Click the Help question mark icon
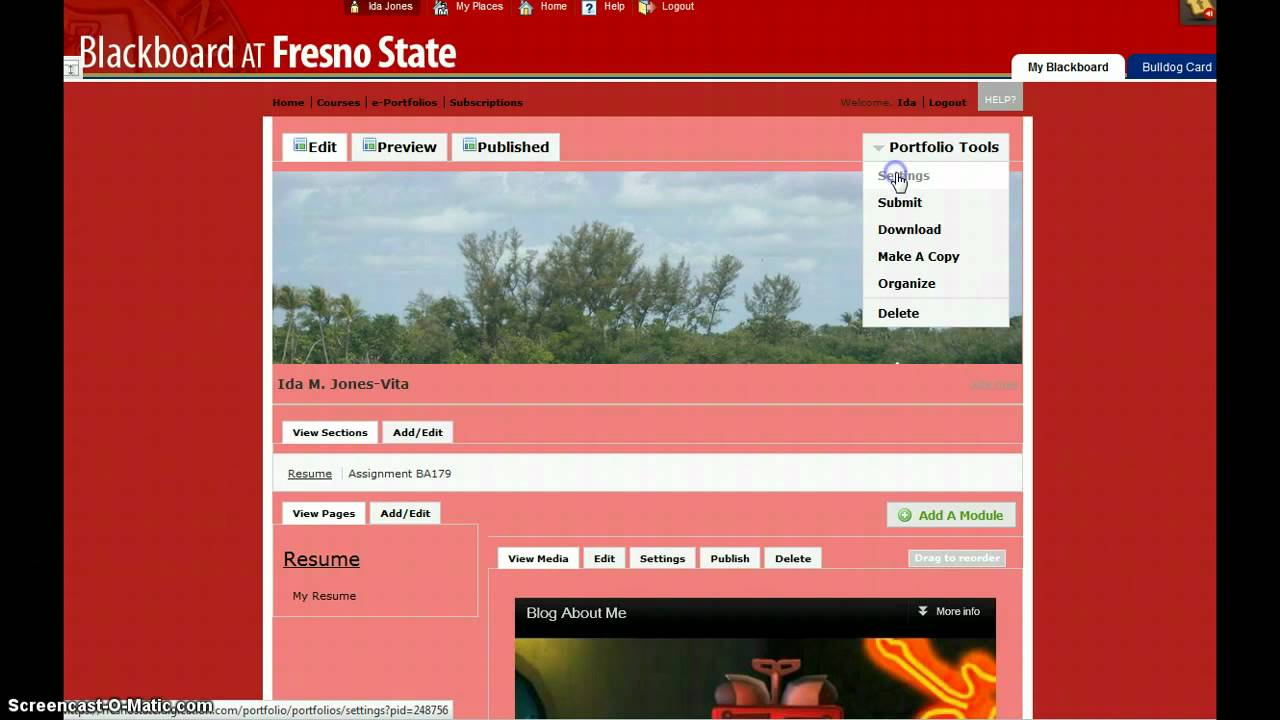1280x720 pixels. [x=589, y=7]
